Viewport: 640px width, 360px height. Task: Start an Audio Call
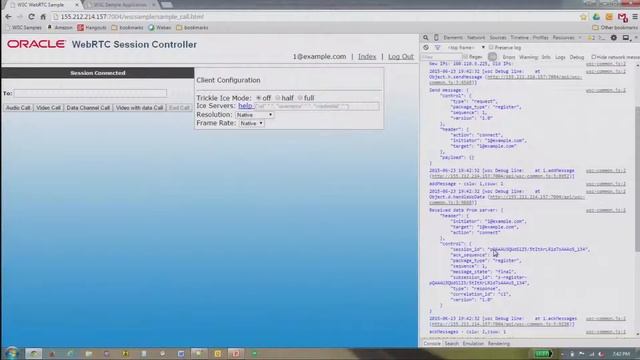coord(18,108)
